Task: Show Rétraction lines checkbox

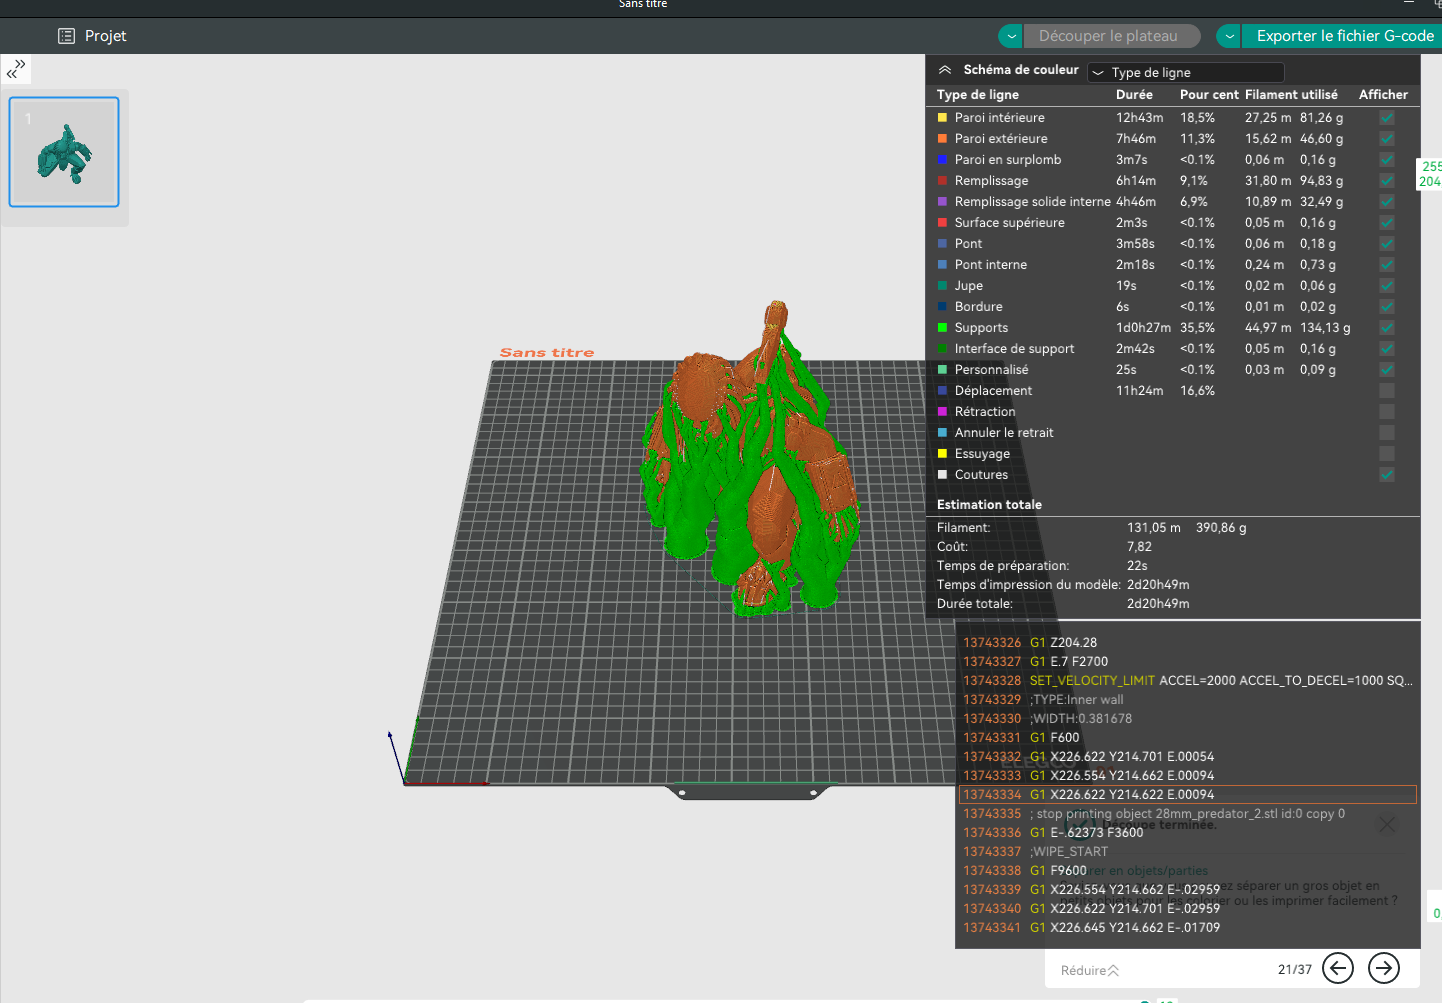Action: (1387, 412)
